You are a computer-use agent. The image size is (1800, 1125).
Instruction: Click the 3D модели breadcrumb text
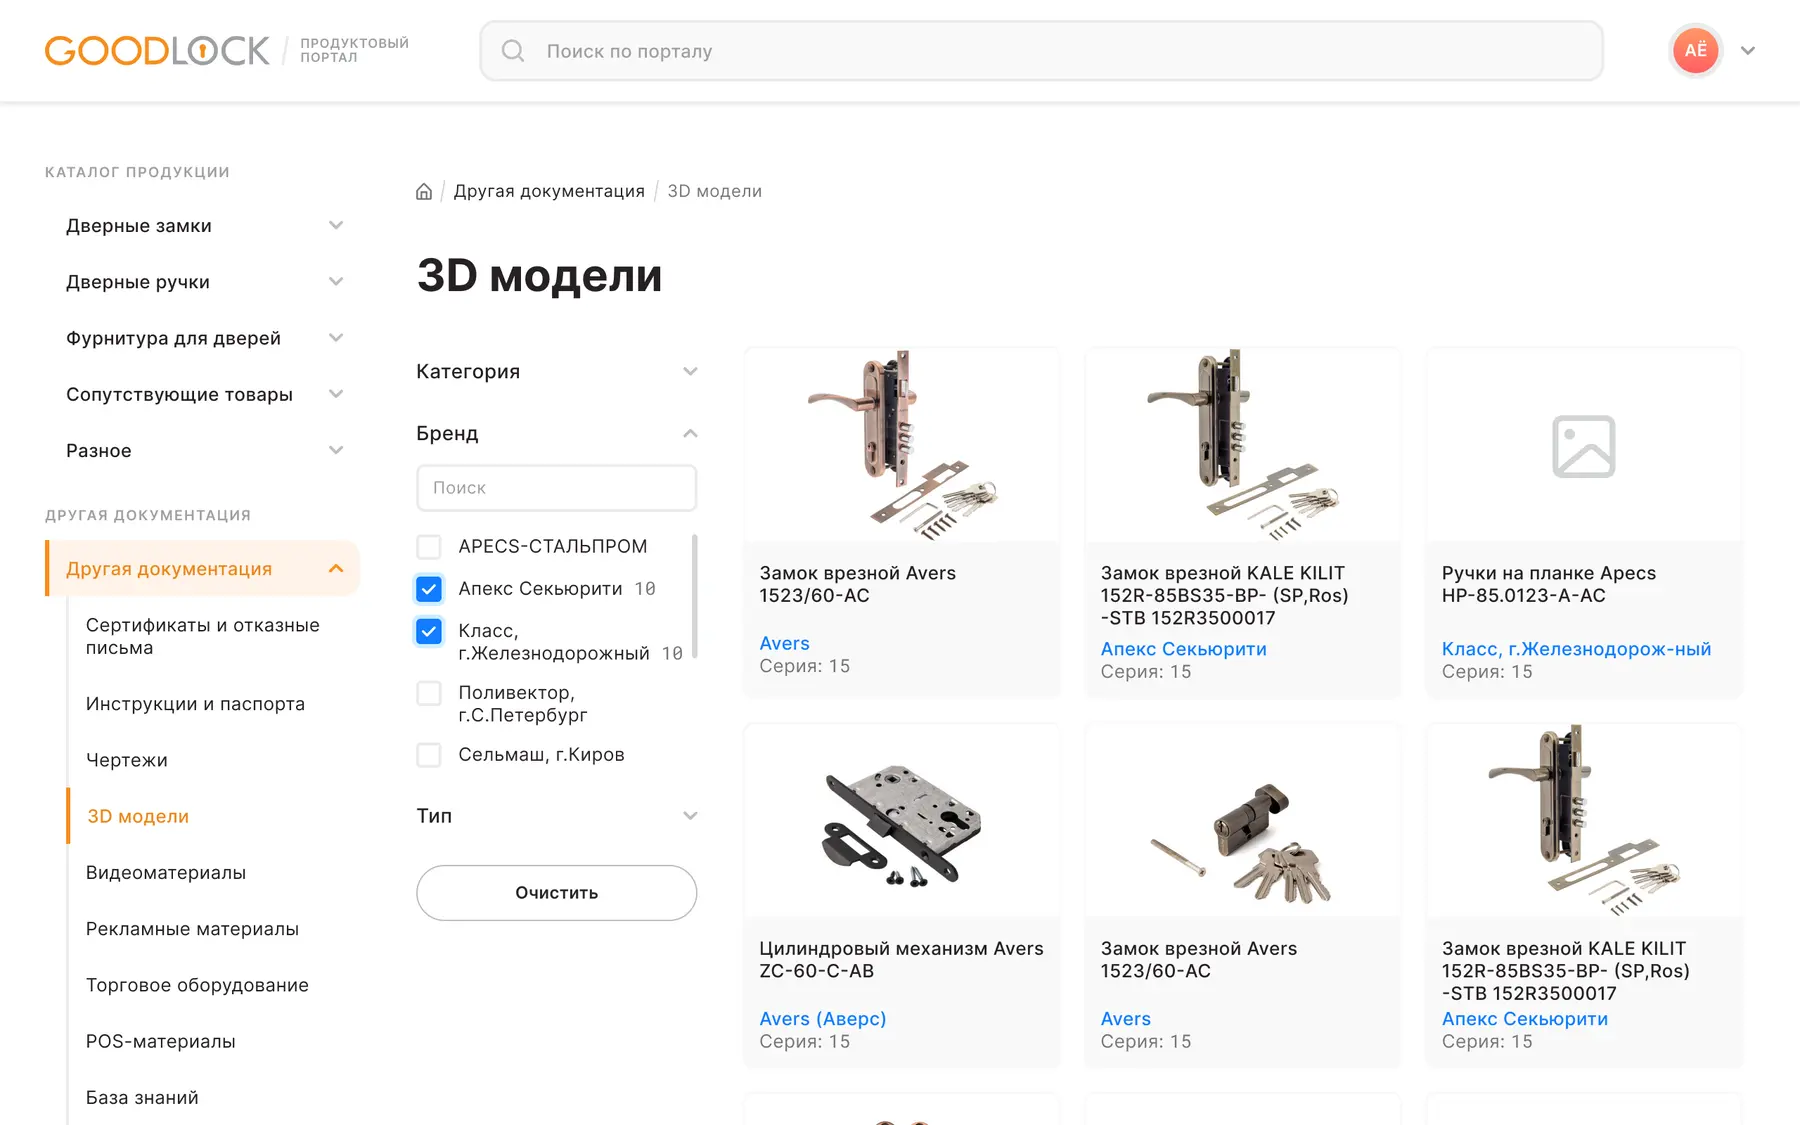pos(714,191)
